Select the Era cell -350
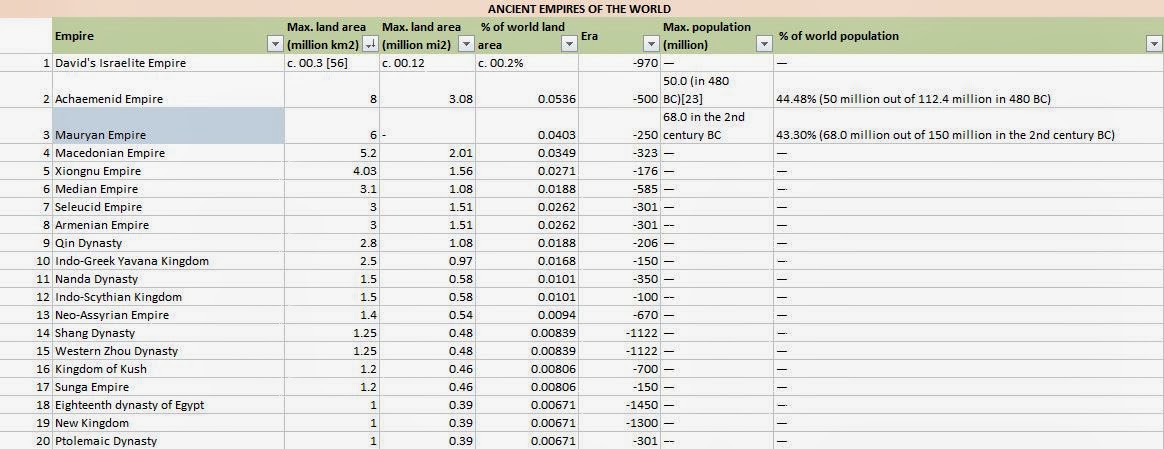 coord(620,279)
